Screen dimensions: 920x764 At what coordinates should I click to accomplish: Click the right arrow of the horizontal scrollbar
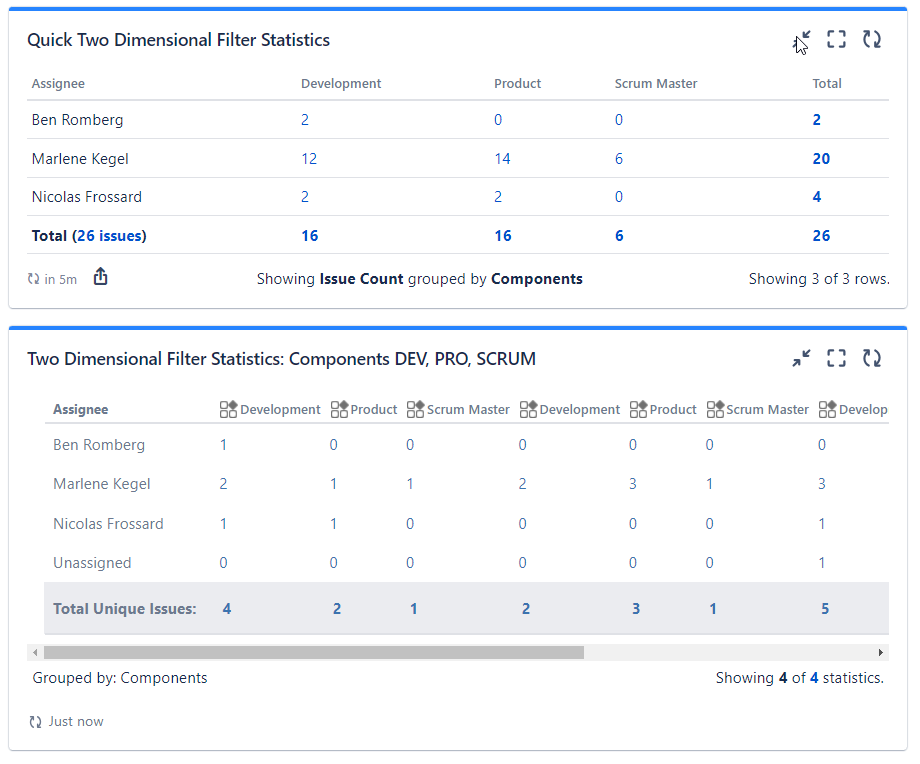882,651
